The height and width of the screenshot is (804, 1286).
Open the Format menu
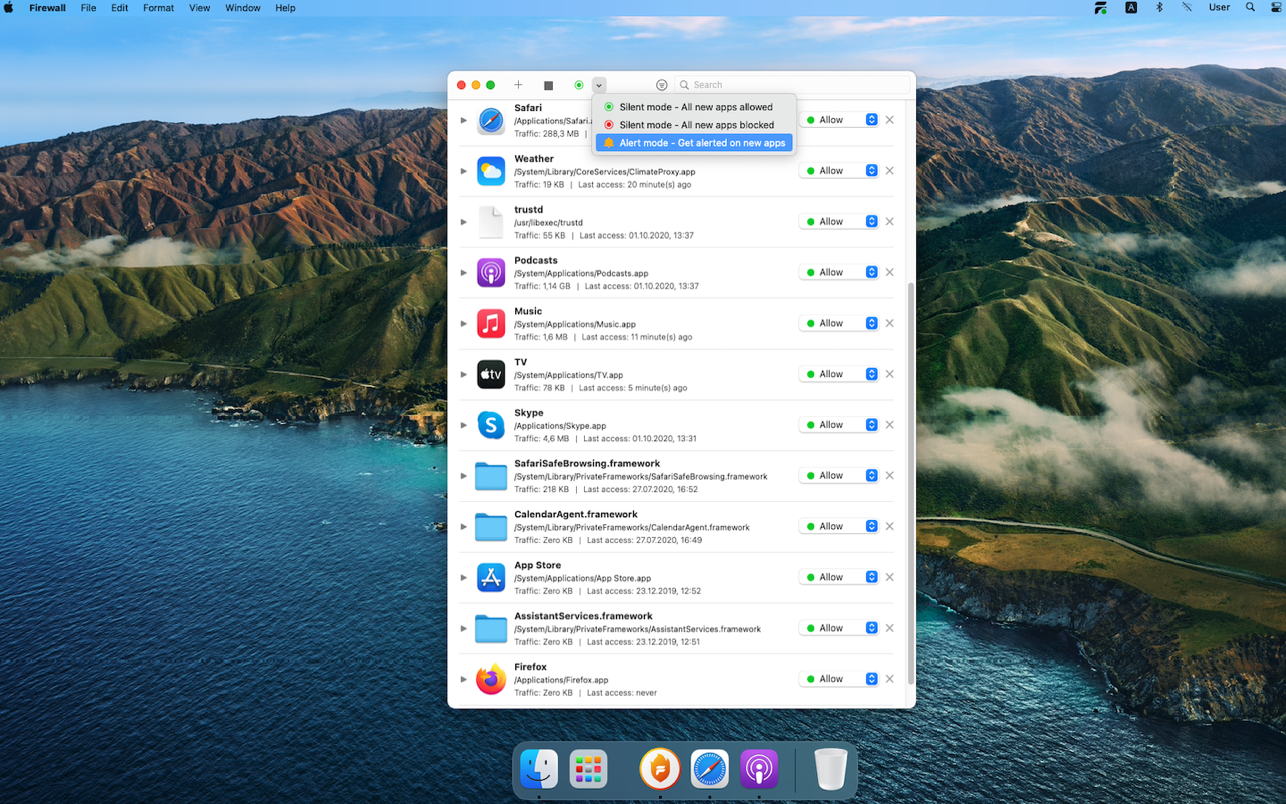pos(158,8)
